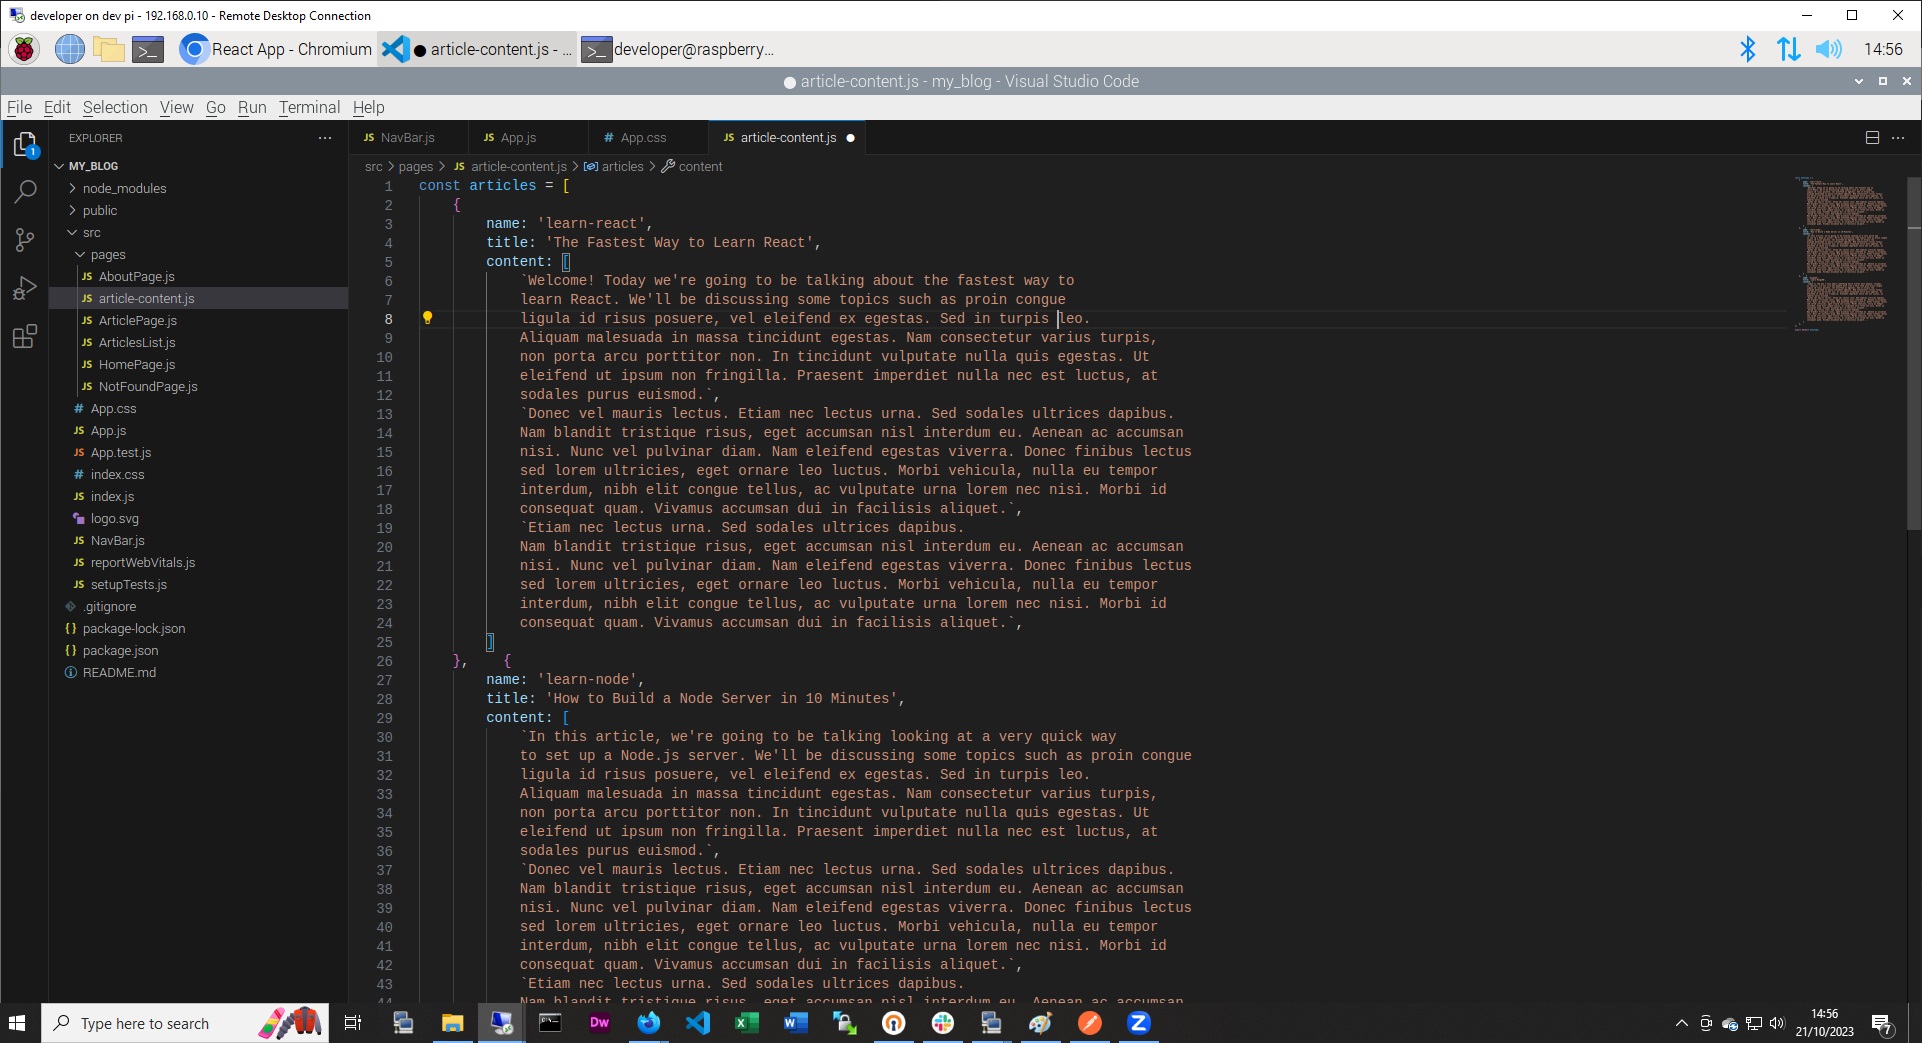Click the volume speaker icon in Pi panel

(1828, 49)
